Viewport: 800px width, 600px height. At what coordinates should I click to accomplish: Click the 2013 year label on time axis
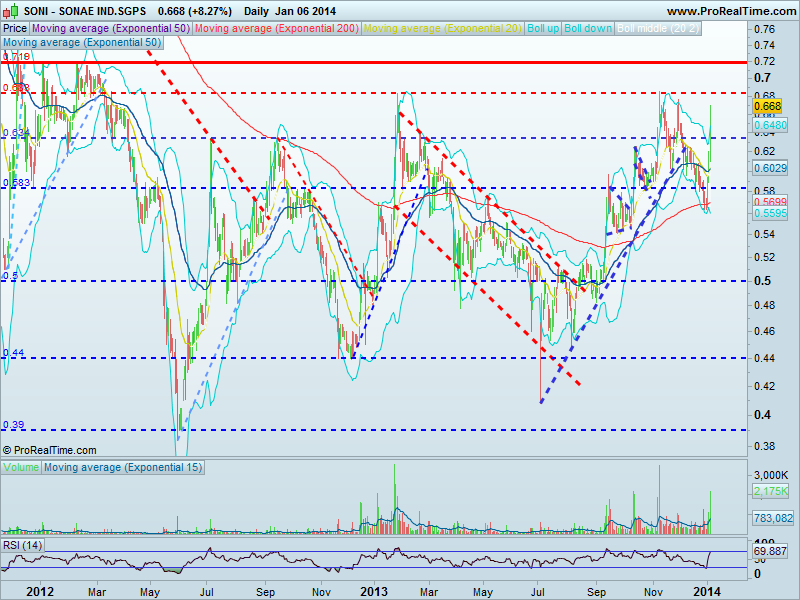[374, 591]
